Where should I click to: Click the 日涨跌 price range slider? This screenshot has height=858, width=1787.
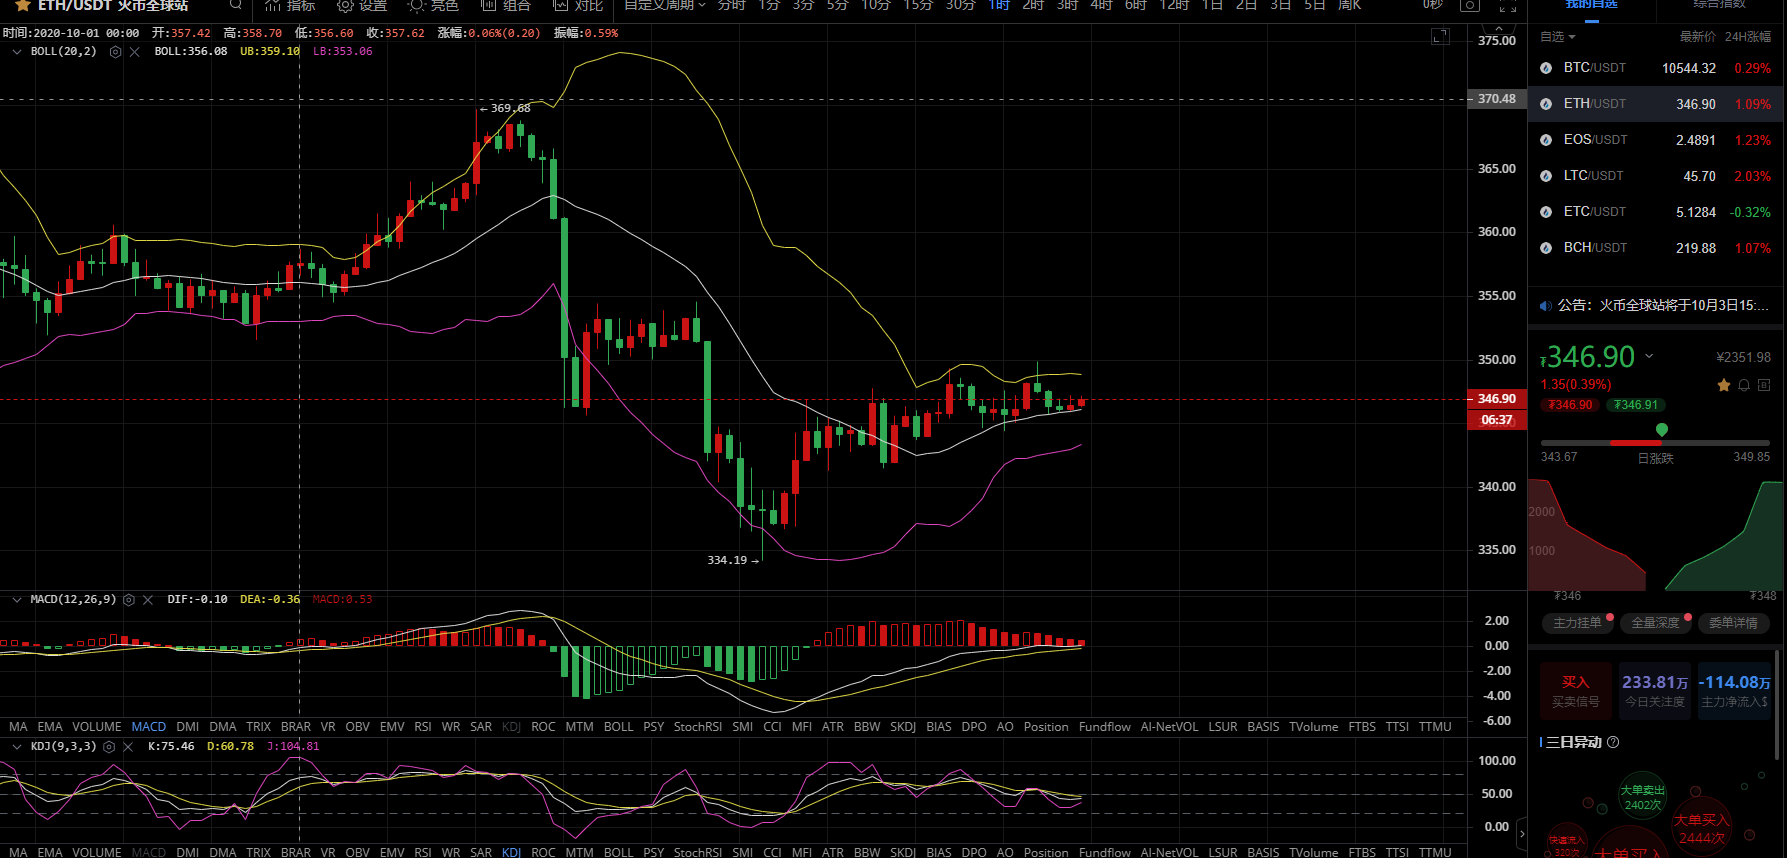click(1655, 442)
